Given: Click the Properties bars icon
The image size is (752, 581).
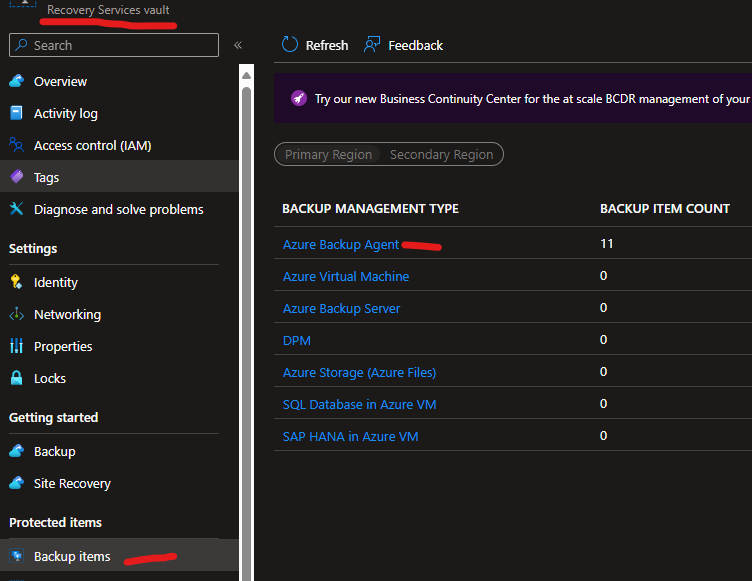Looking at the screenshot, I should pyautogui.click(x=16, y=346).
